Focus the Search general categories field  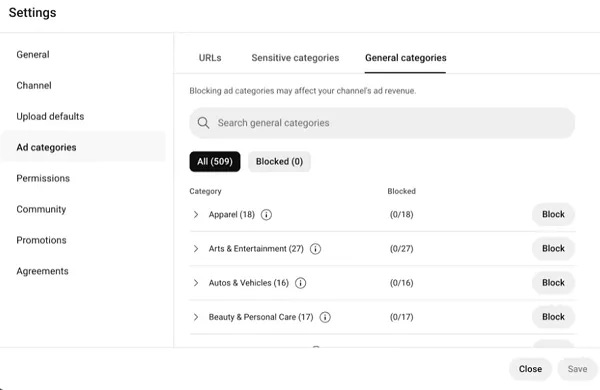[x=382, y=123]
